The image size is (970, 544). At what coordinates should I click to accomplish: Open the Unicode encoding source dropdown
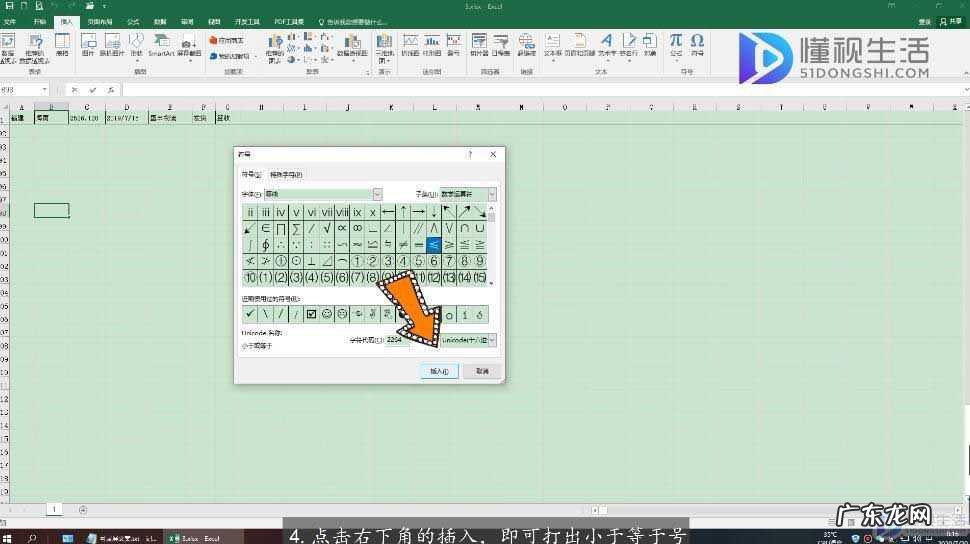491,340
